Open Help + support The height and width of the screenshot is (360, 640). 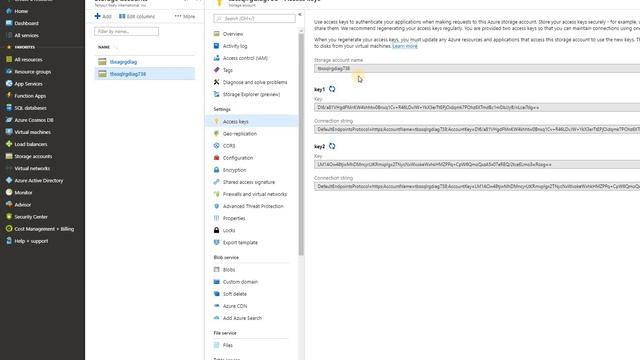[x=31, y=241]
